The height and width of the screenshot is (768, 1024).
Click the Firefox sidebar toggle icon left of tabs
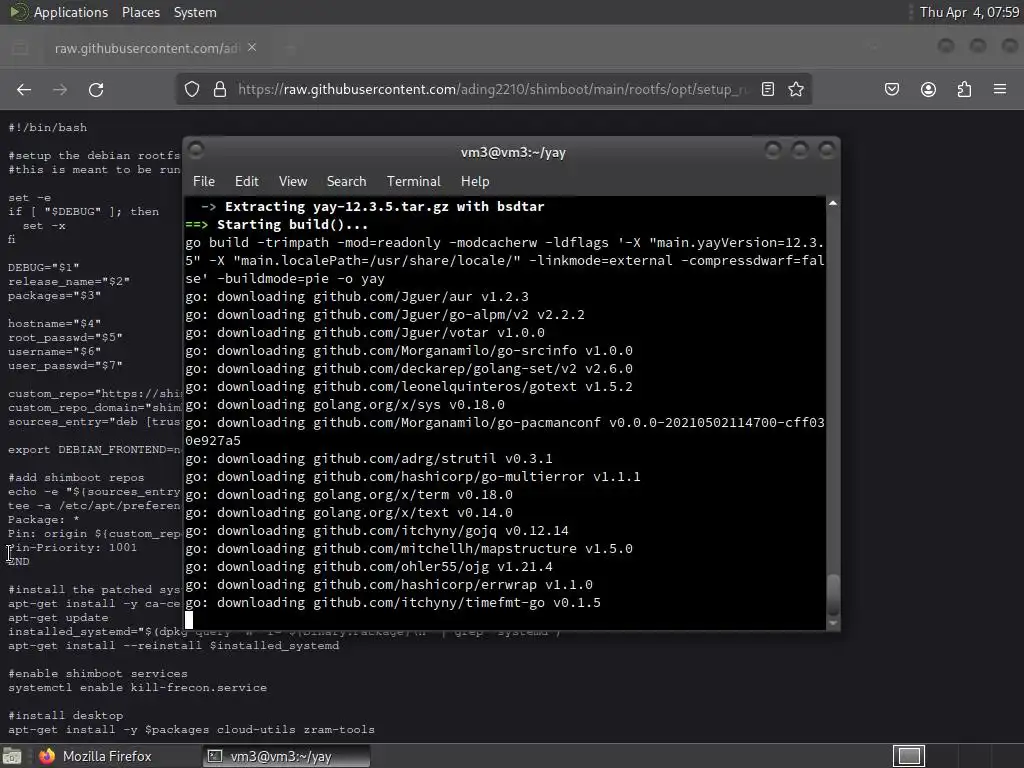pyautogui.click(x=20, y=48)
